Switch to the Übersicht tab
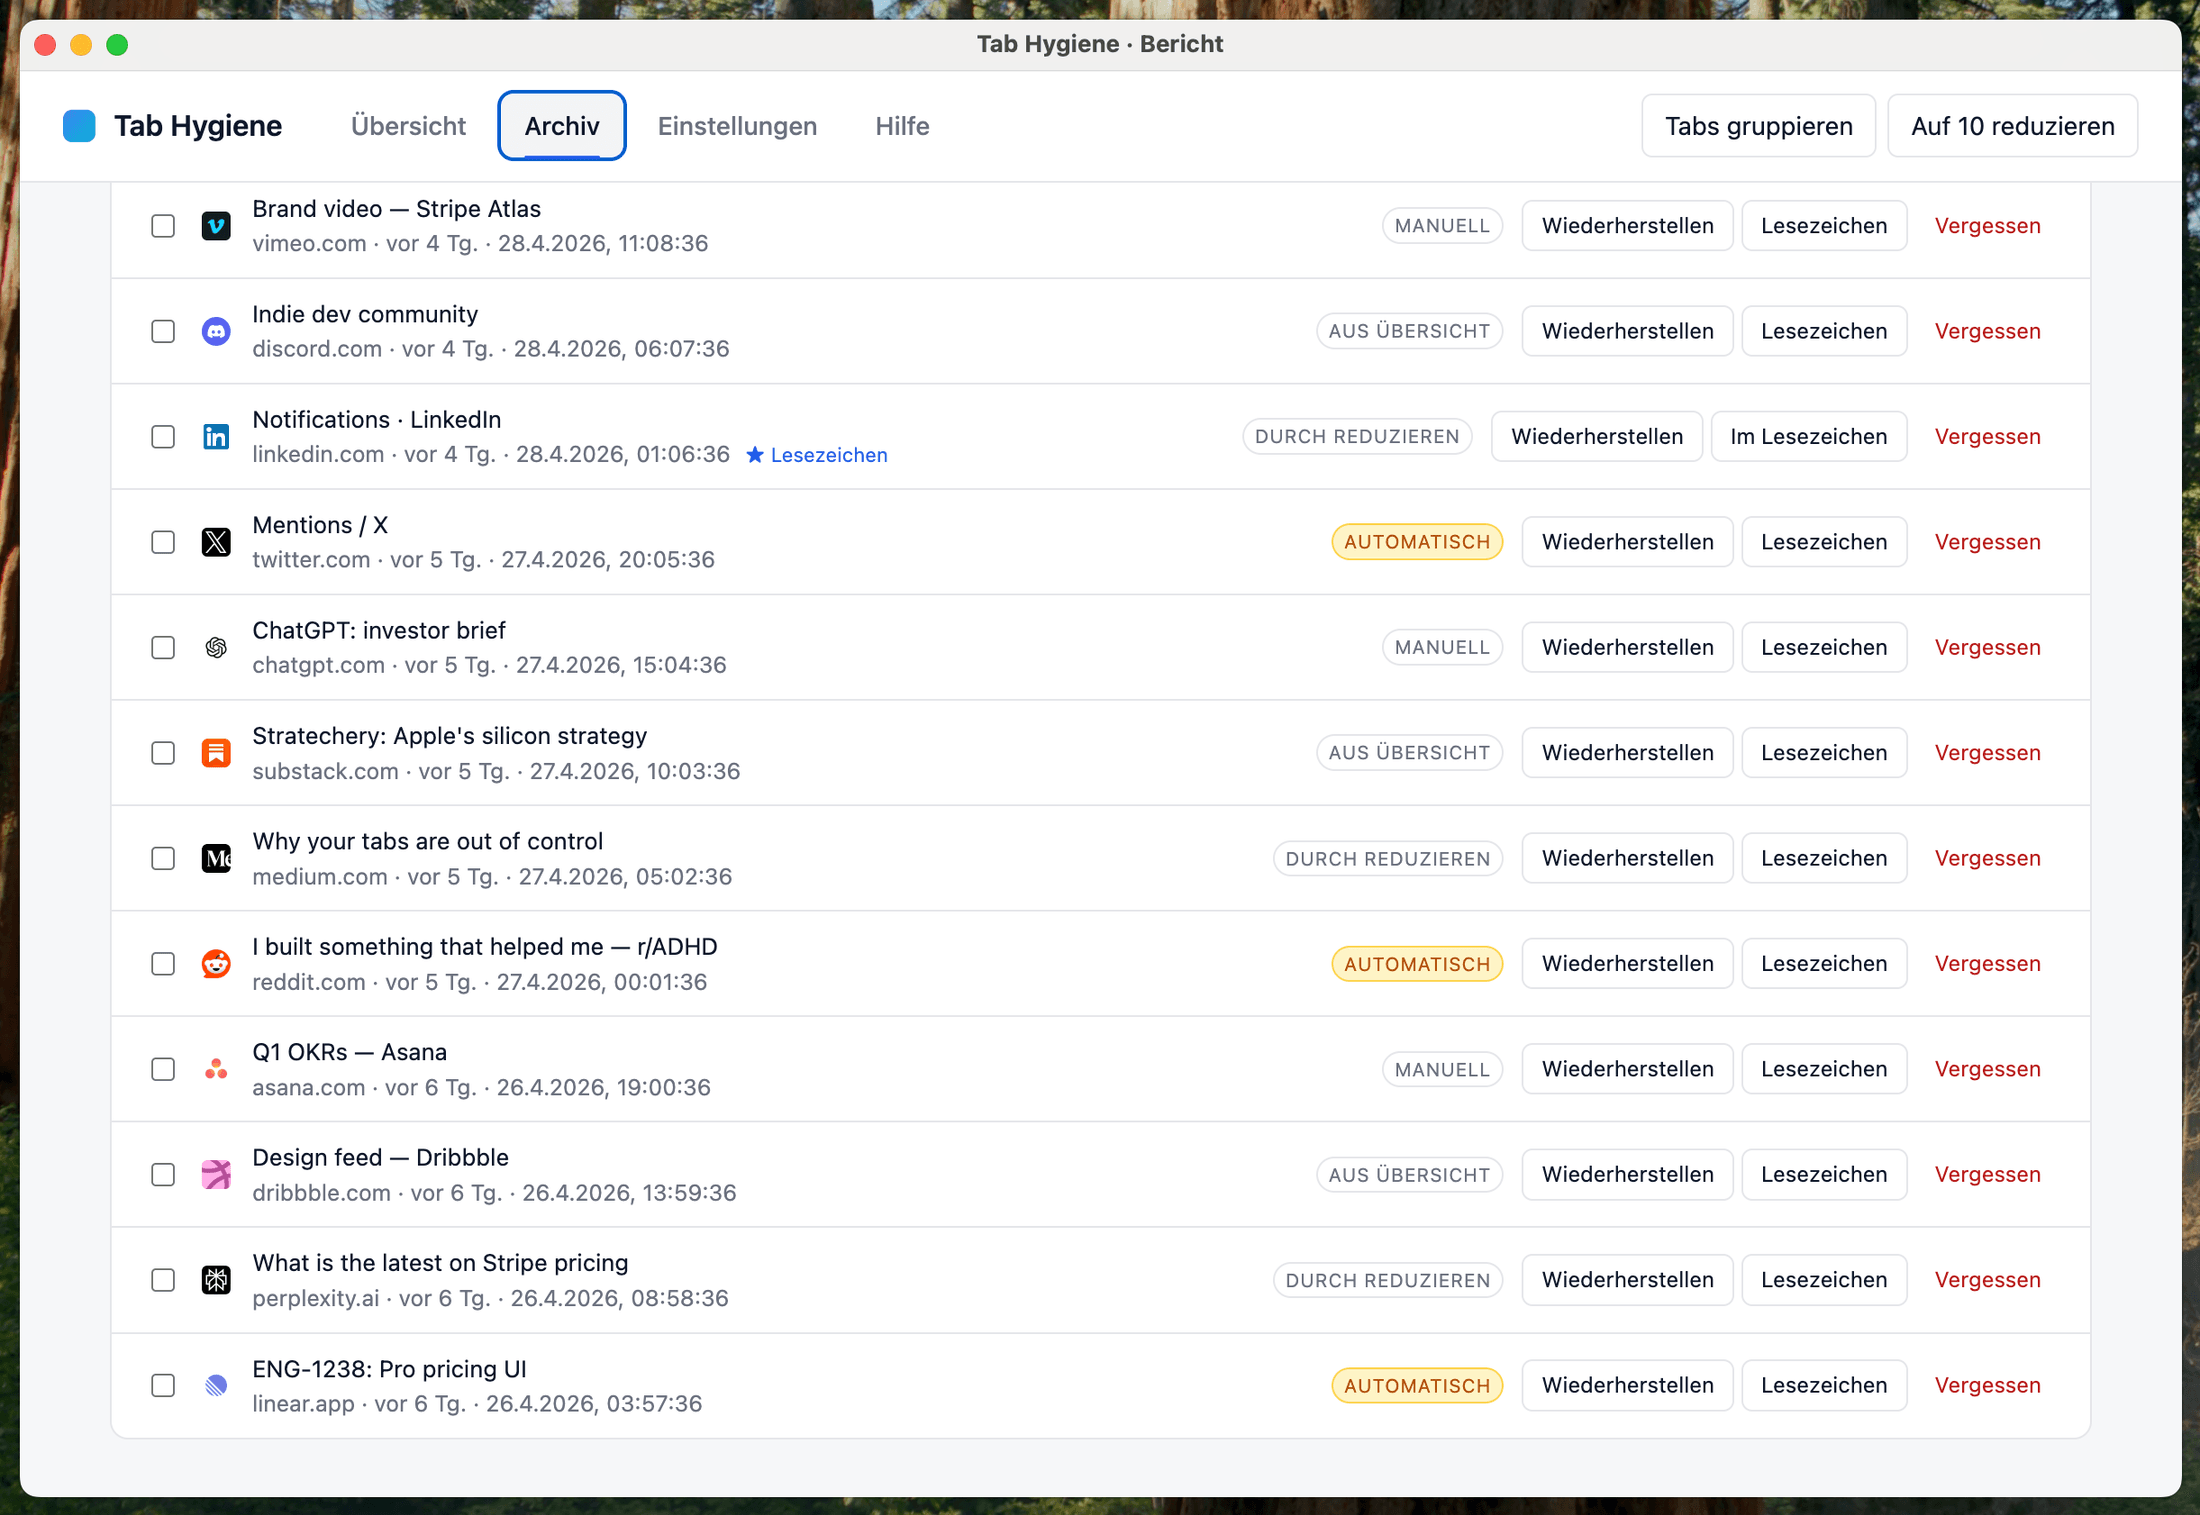 pyautogui.click(x=408, y=126)
